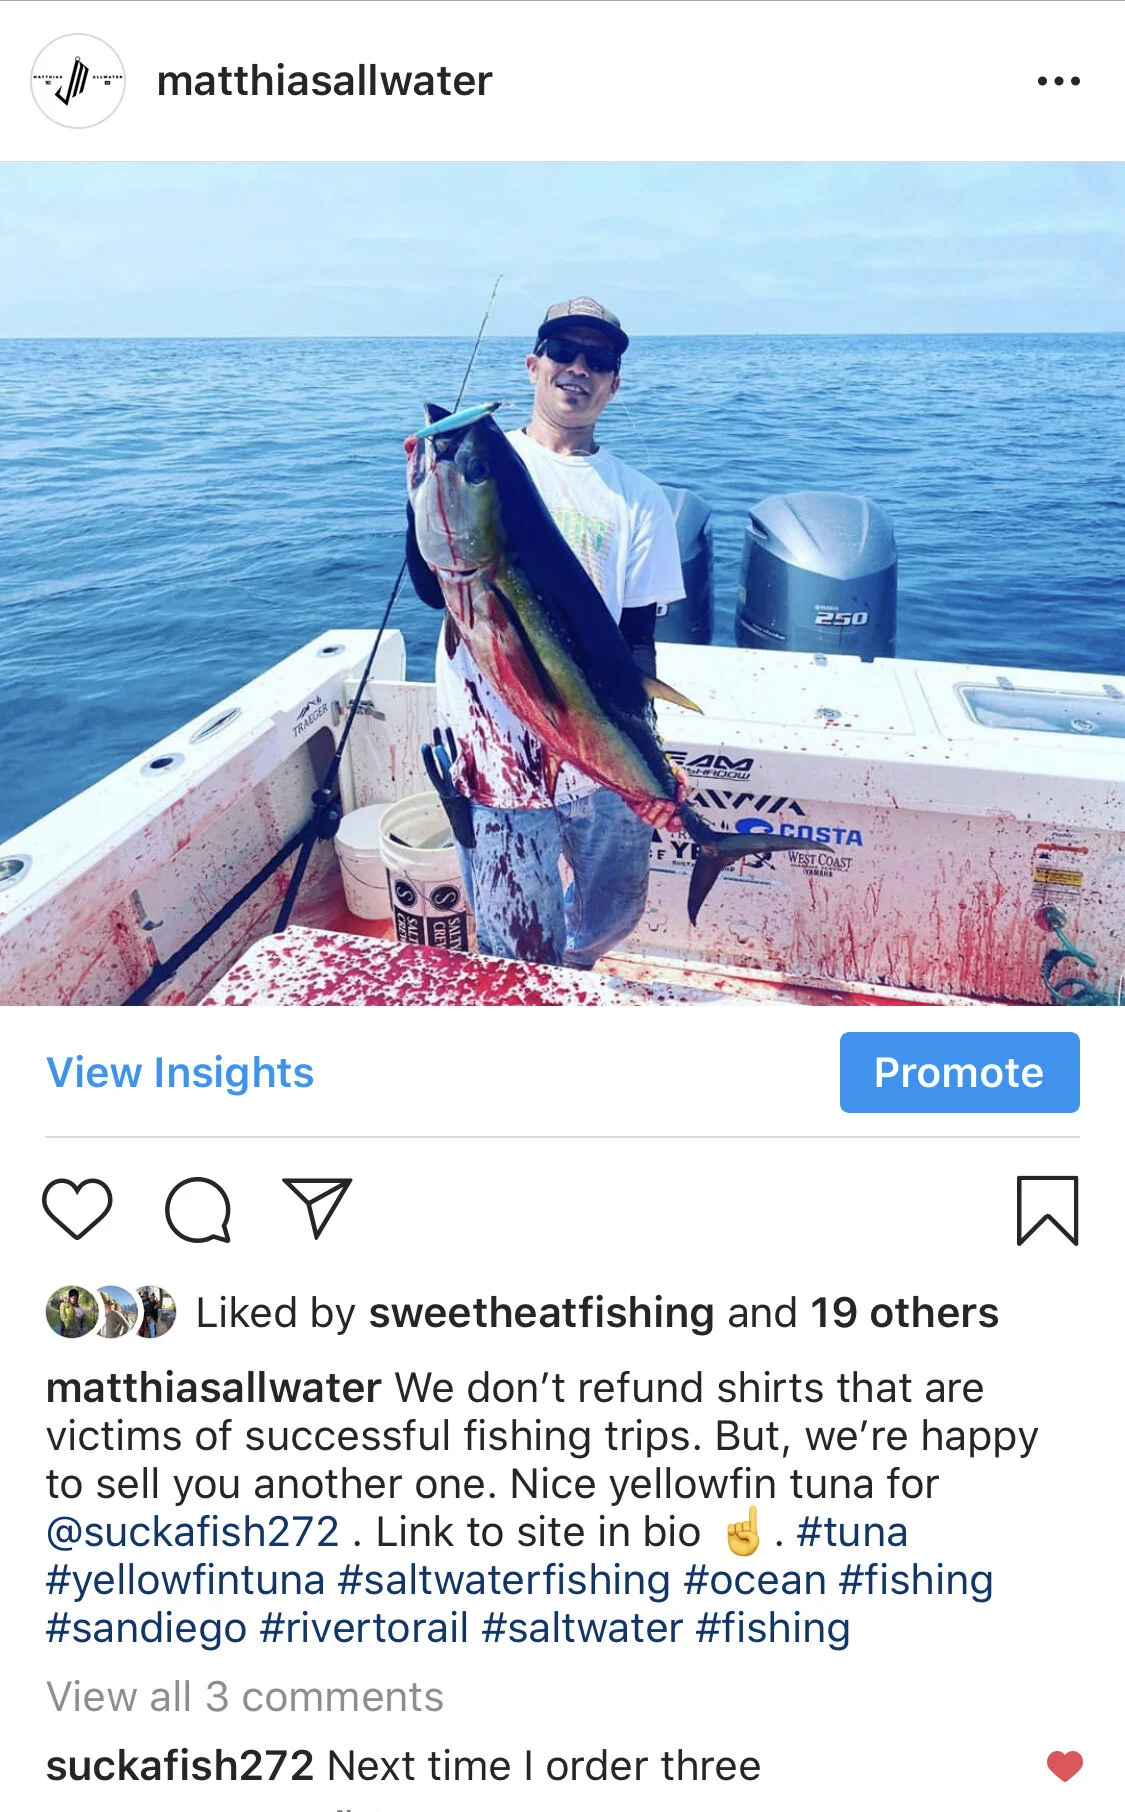Image resolution: width=1125 pixels, height=1812 pixels.
Task: Open the three-dot post options menu
Action: point(1058,81)
